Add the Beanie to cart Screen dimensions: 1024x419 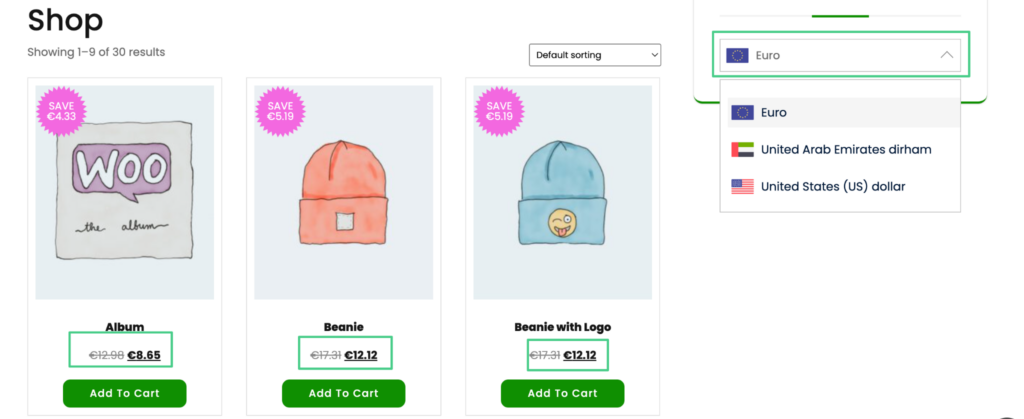coord(343,393)
